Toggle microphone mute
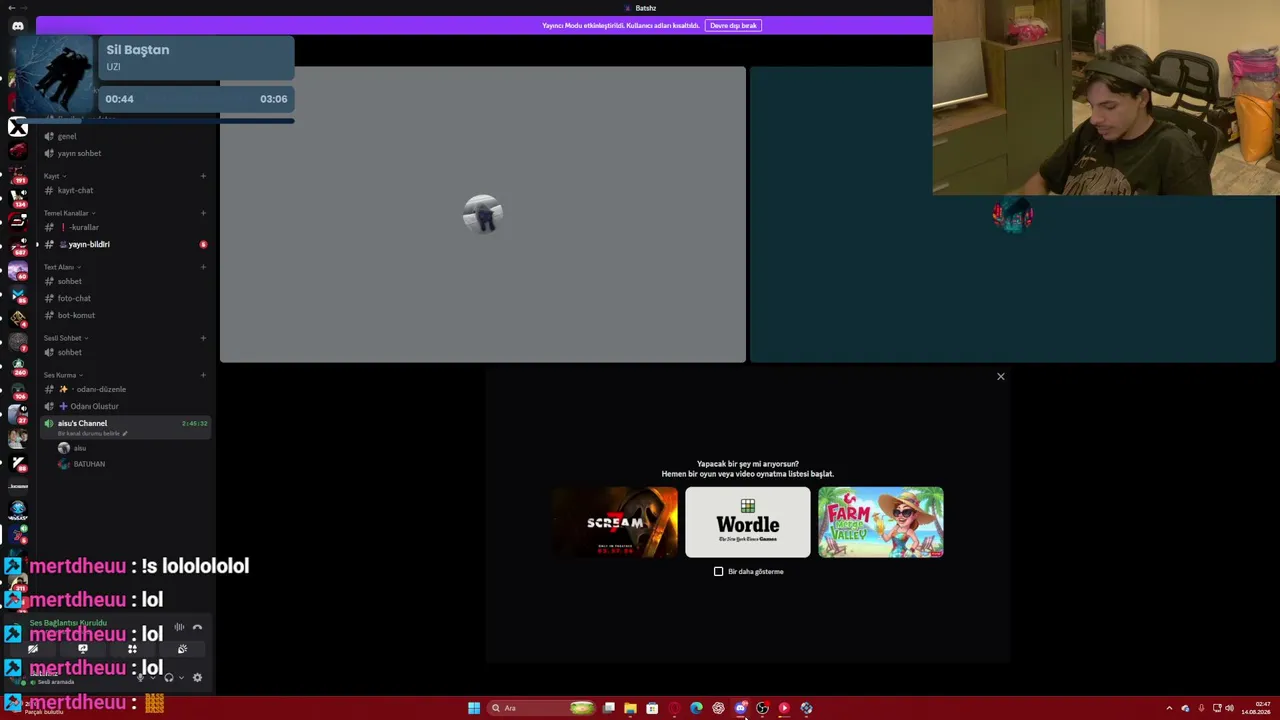The height and width of the screenshot is (720, 1280). pos(139,677)
